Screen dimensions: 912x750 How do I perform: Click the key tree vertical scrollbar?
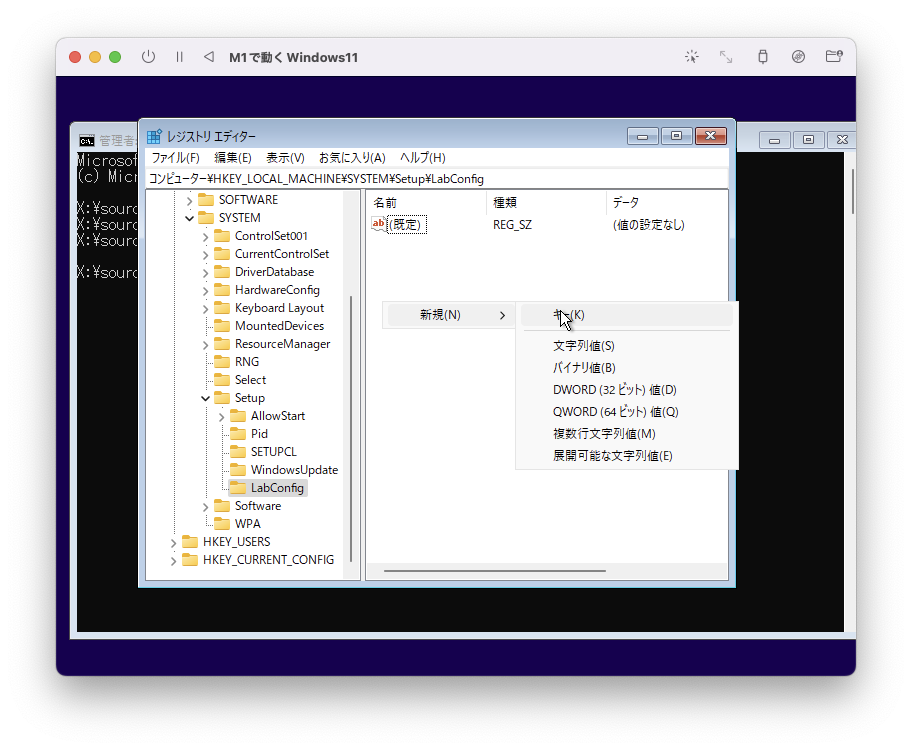351,429
